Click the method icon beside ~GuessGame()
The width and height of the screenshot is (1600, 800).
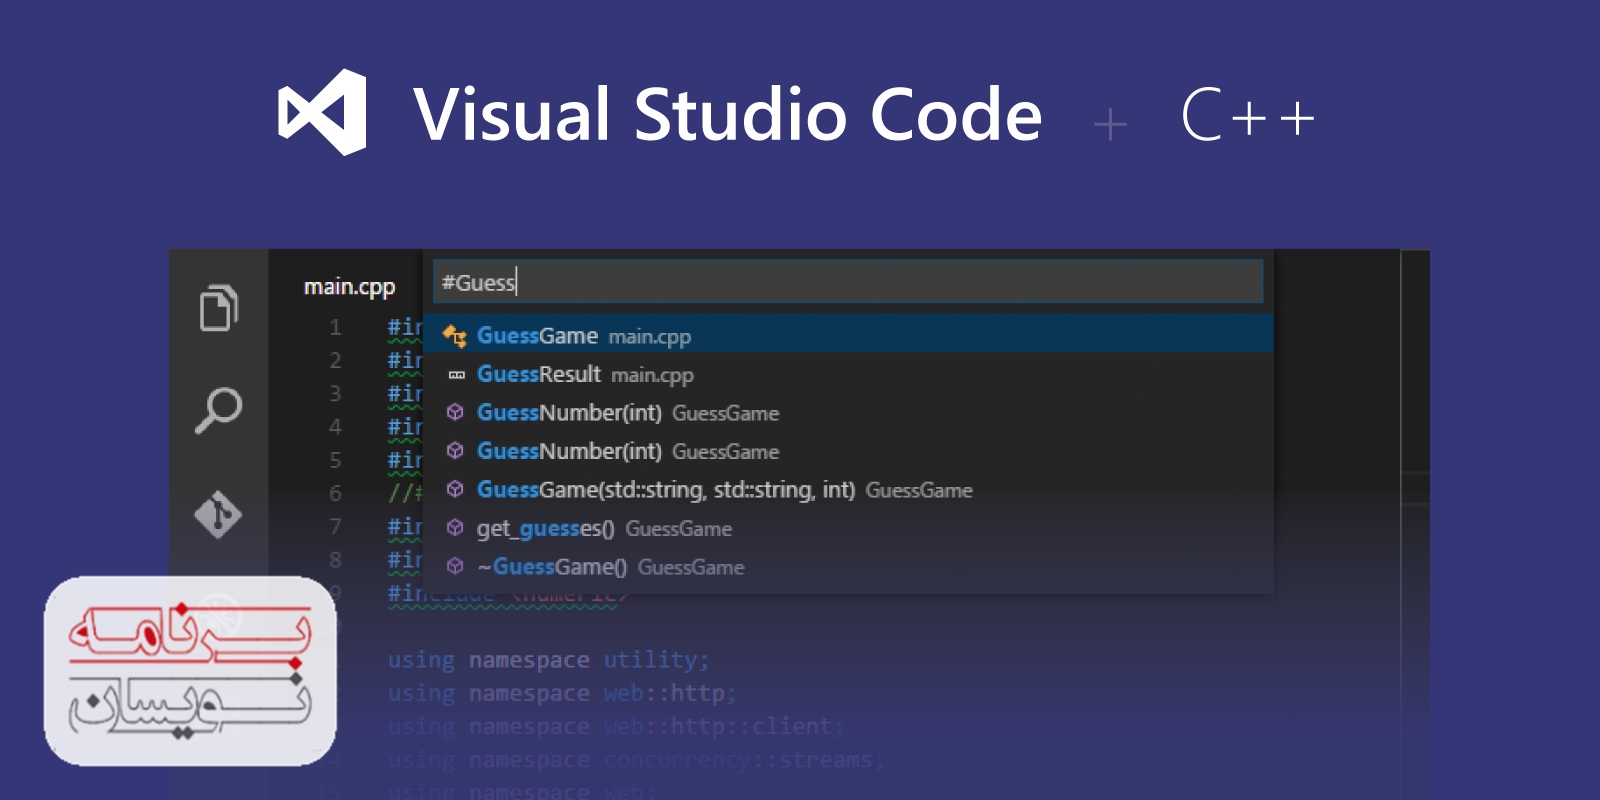[x=455, y=566]
